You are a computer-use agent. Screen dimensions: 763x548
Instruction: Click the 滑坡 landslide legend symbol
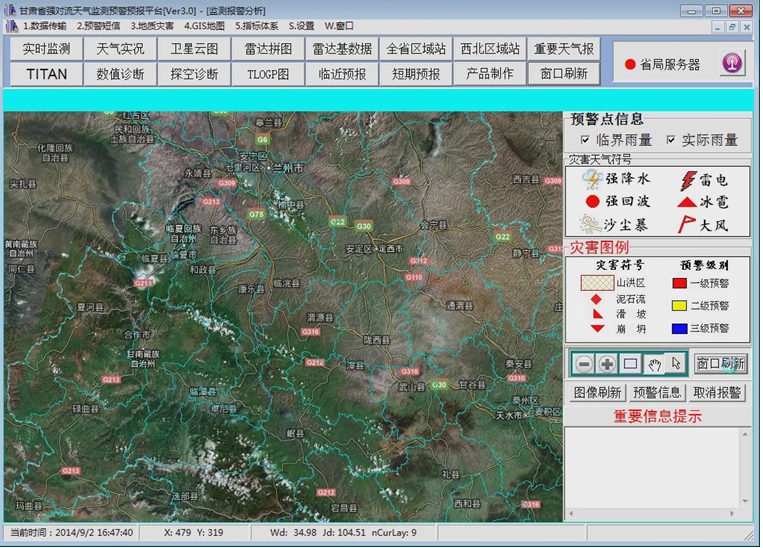(597, 314)
